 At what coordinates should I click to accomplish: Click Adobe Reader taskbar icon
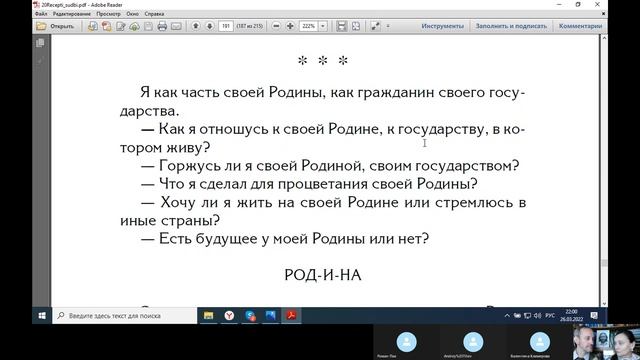pyautogui.click(x=291, y=316)
